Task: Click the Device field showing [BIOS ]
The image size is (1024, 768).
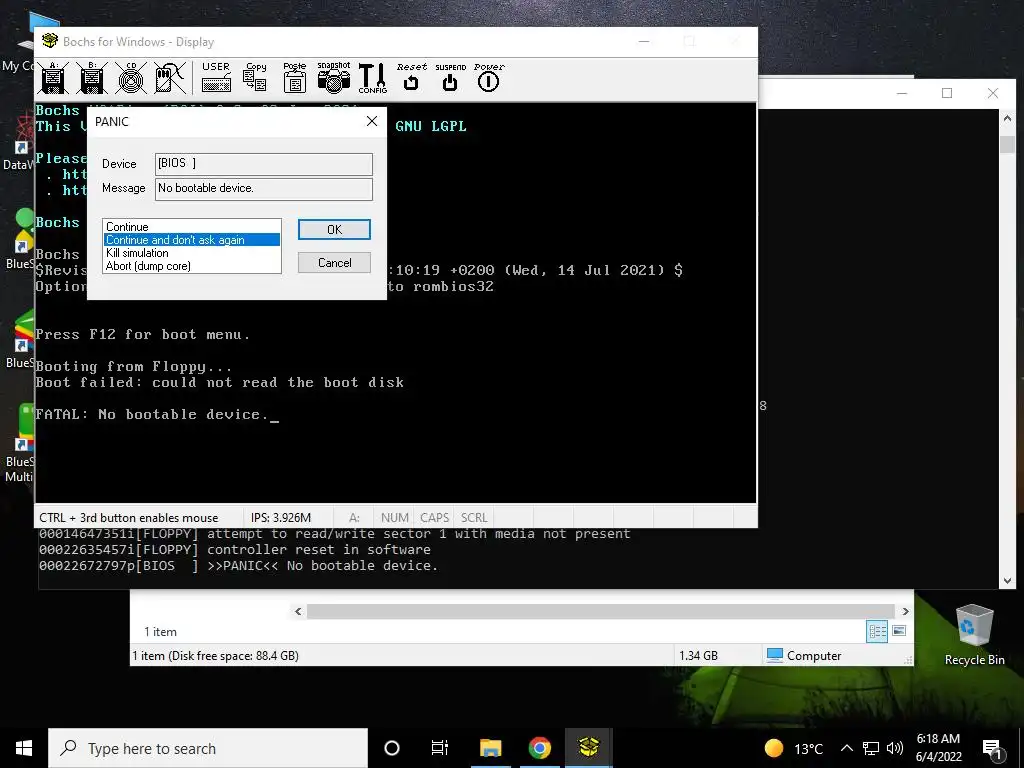Action: pos(264,164)
